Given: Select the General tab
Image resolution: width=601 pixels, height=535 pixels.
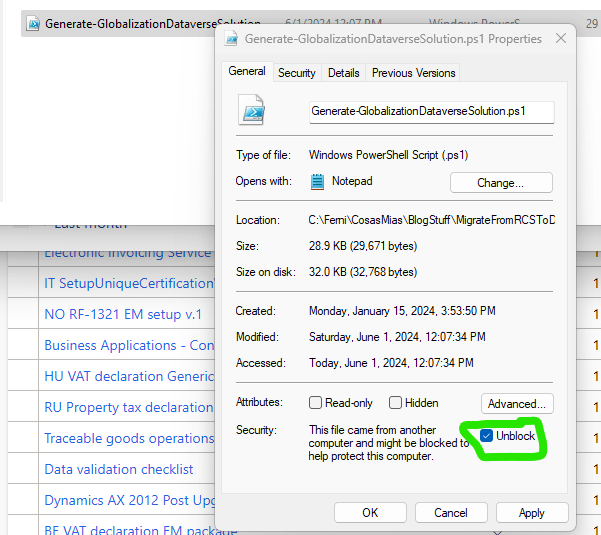Looking at the screenshot, I should tap(246, 72).
